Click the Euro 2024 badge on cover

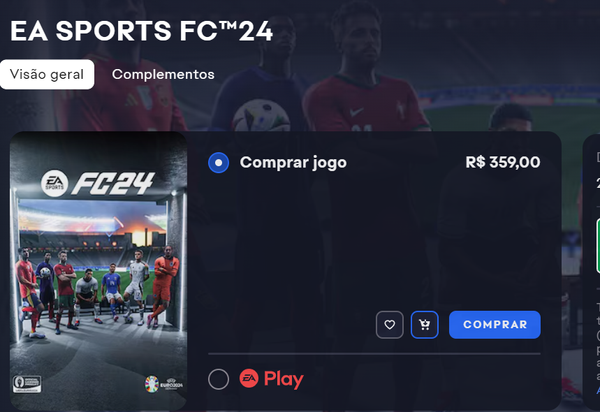click(x=164, y=384)
